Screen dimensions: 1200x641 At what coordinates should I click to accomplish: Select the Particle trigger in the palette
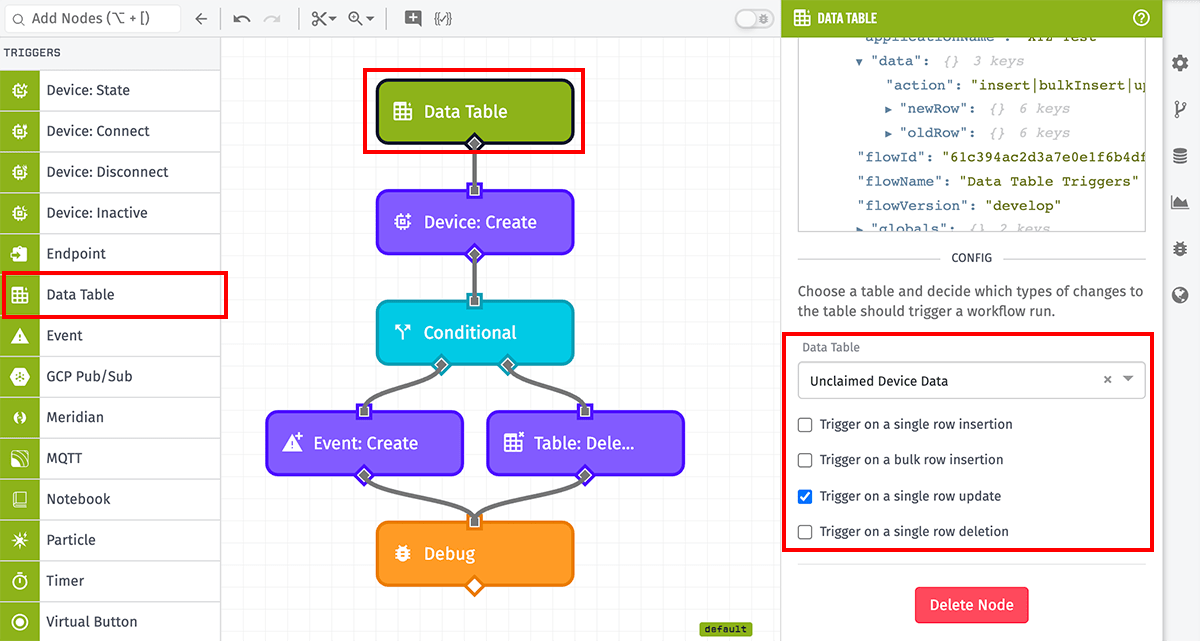(x=110, y=540)
